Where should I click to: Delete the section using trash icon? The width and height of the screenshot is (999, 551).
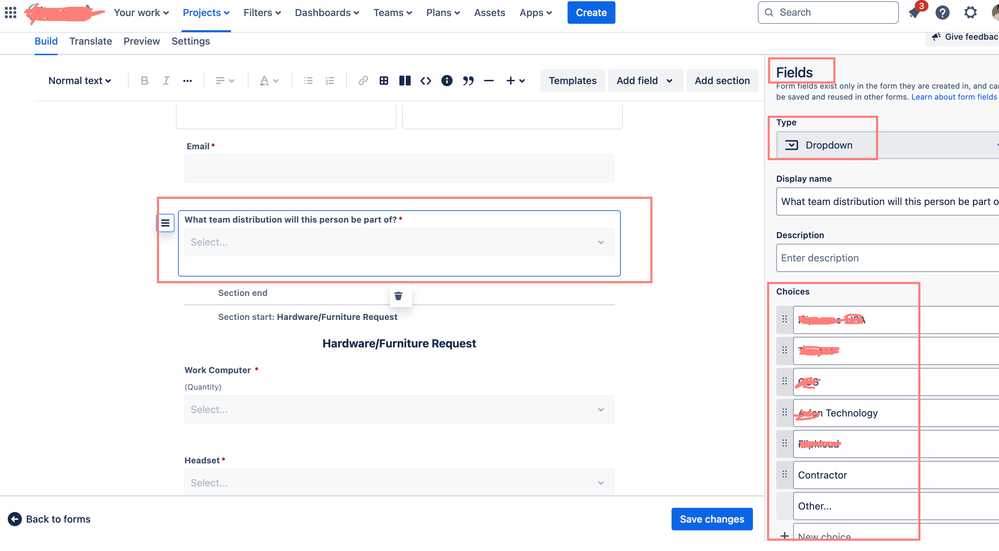398,296
